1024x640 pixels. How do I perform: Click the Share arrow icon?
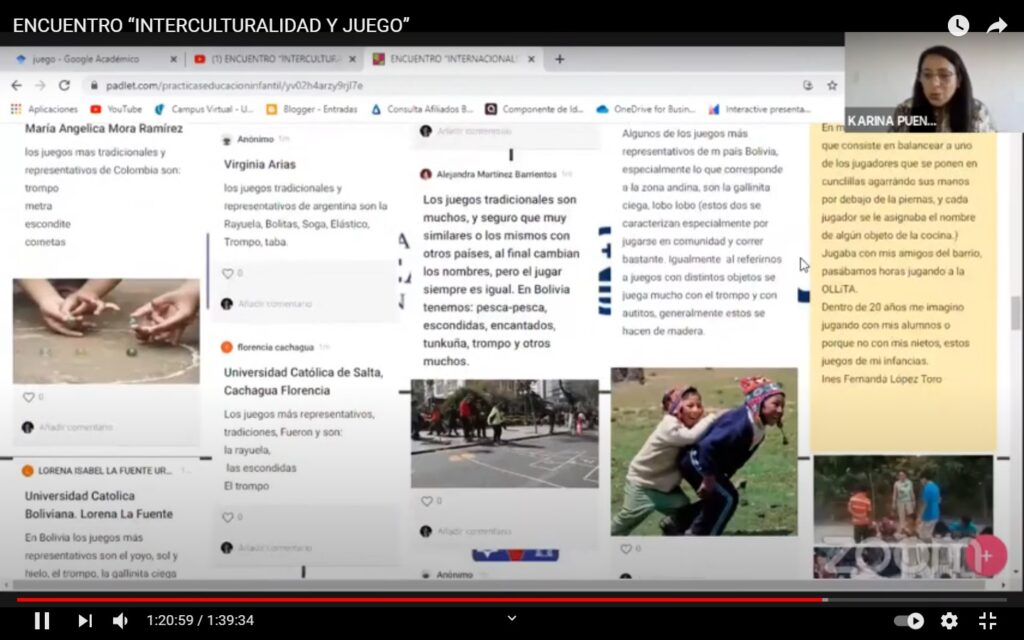[996, 26]
